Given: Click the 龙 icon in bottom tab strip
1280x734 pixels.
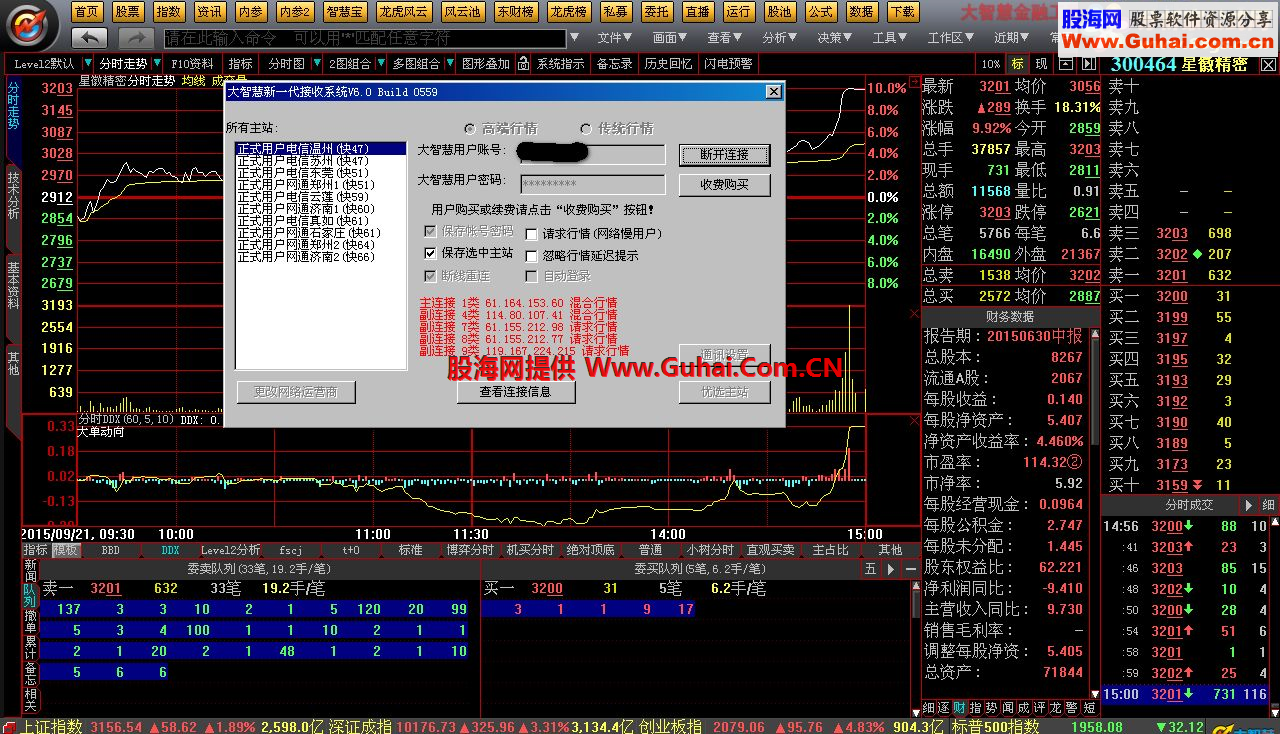Looking at the screenshot, I should [1056, 707].
